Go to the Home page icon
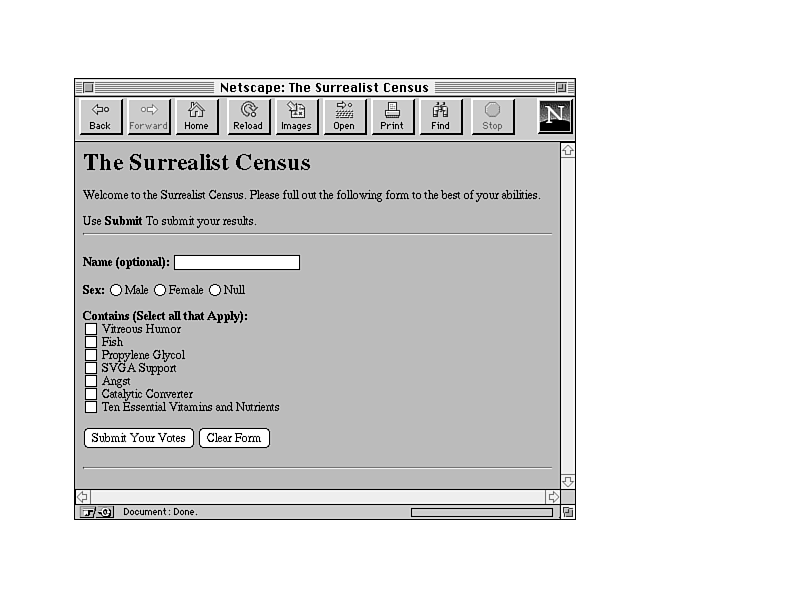Screen dimensions: 800x600 click(x=196, y=116)
